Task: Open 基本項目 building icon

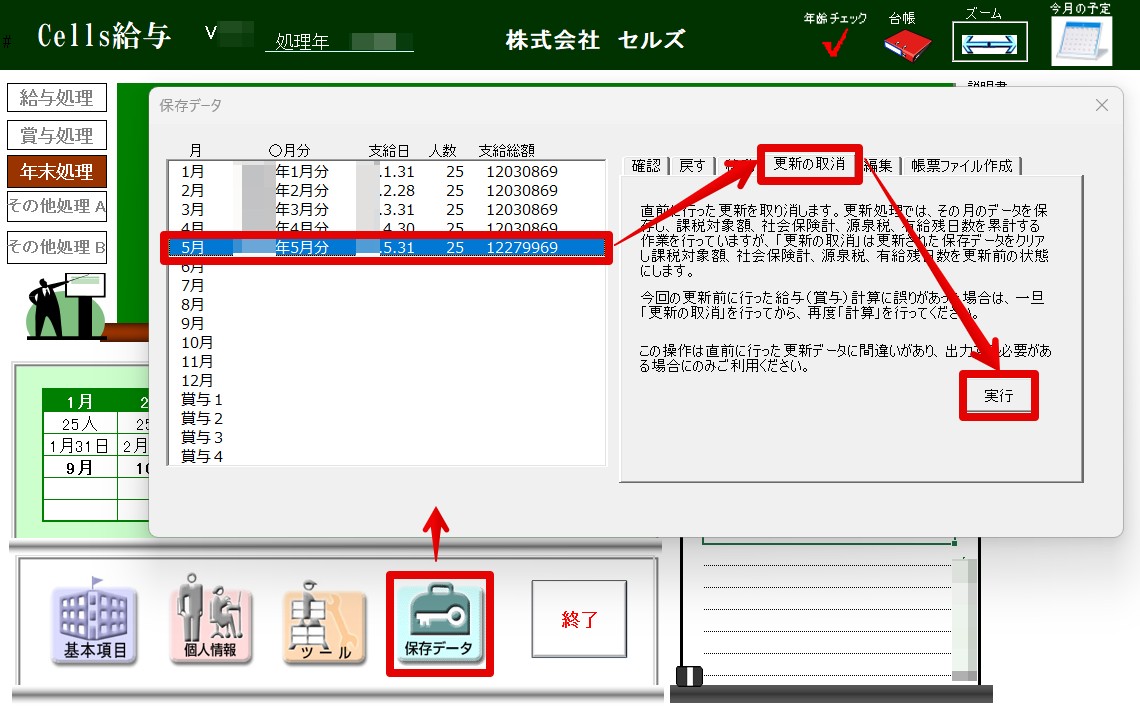Action: [x=95, y=623]
